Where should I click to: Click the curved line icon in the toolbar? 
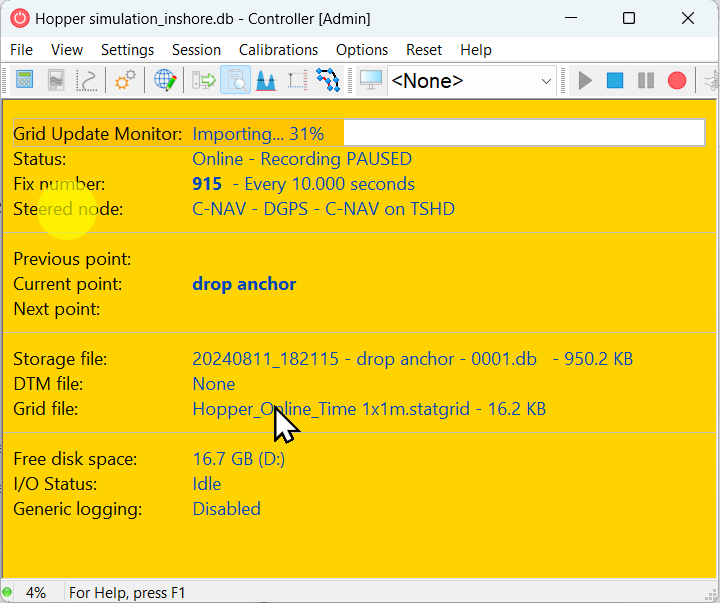[x=87, y=80]
